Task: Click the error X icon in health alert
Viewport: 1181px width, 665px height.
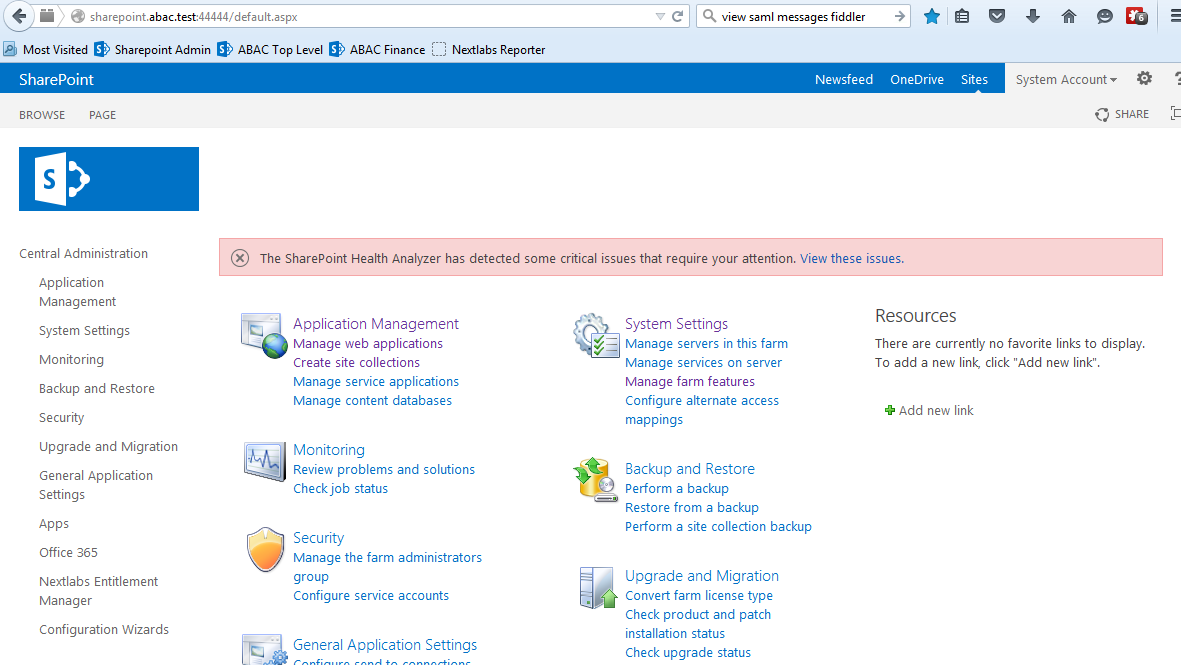Action: (240, 258)
